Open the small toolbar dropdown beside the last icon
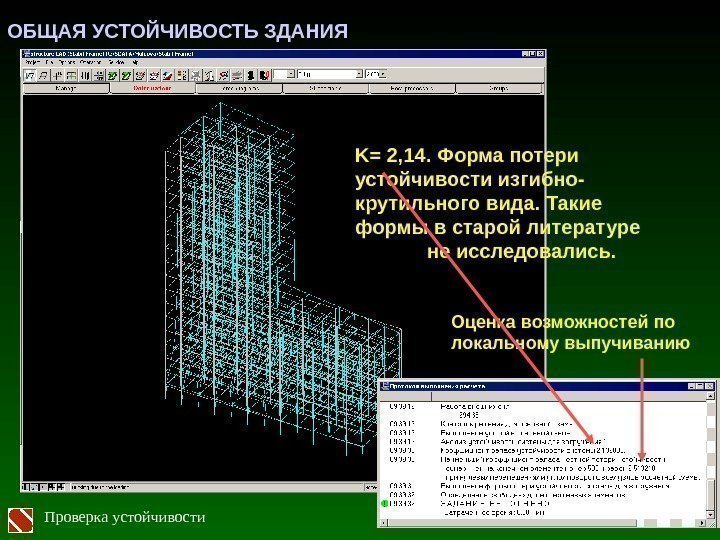The image size is (720, 540). (284, 74)
